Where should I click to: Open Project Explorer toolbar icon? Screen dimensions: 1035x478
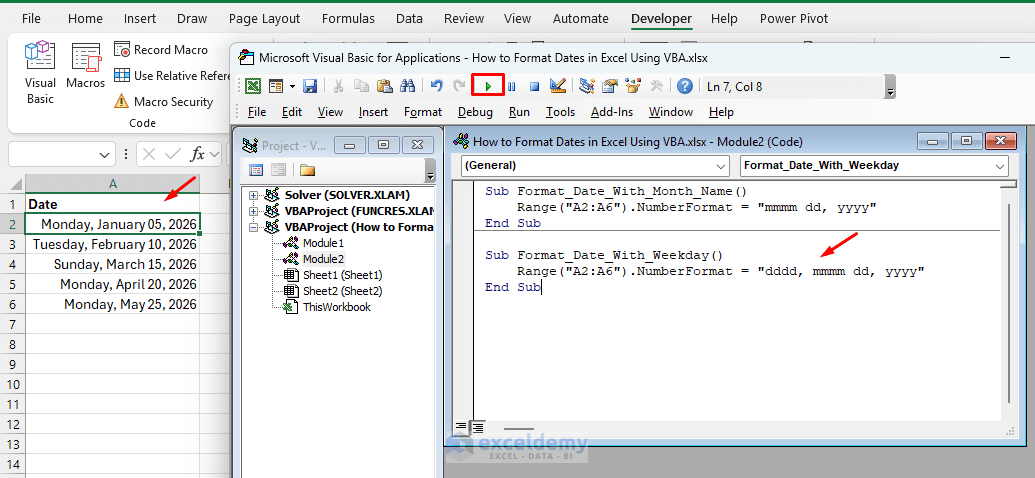[x=586, y=86]
